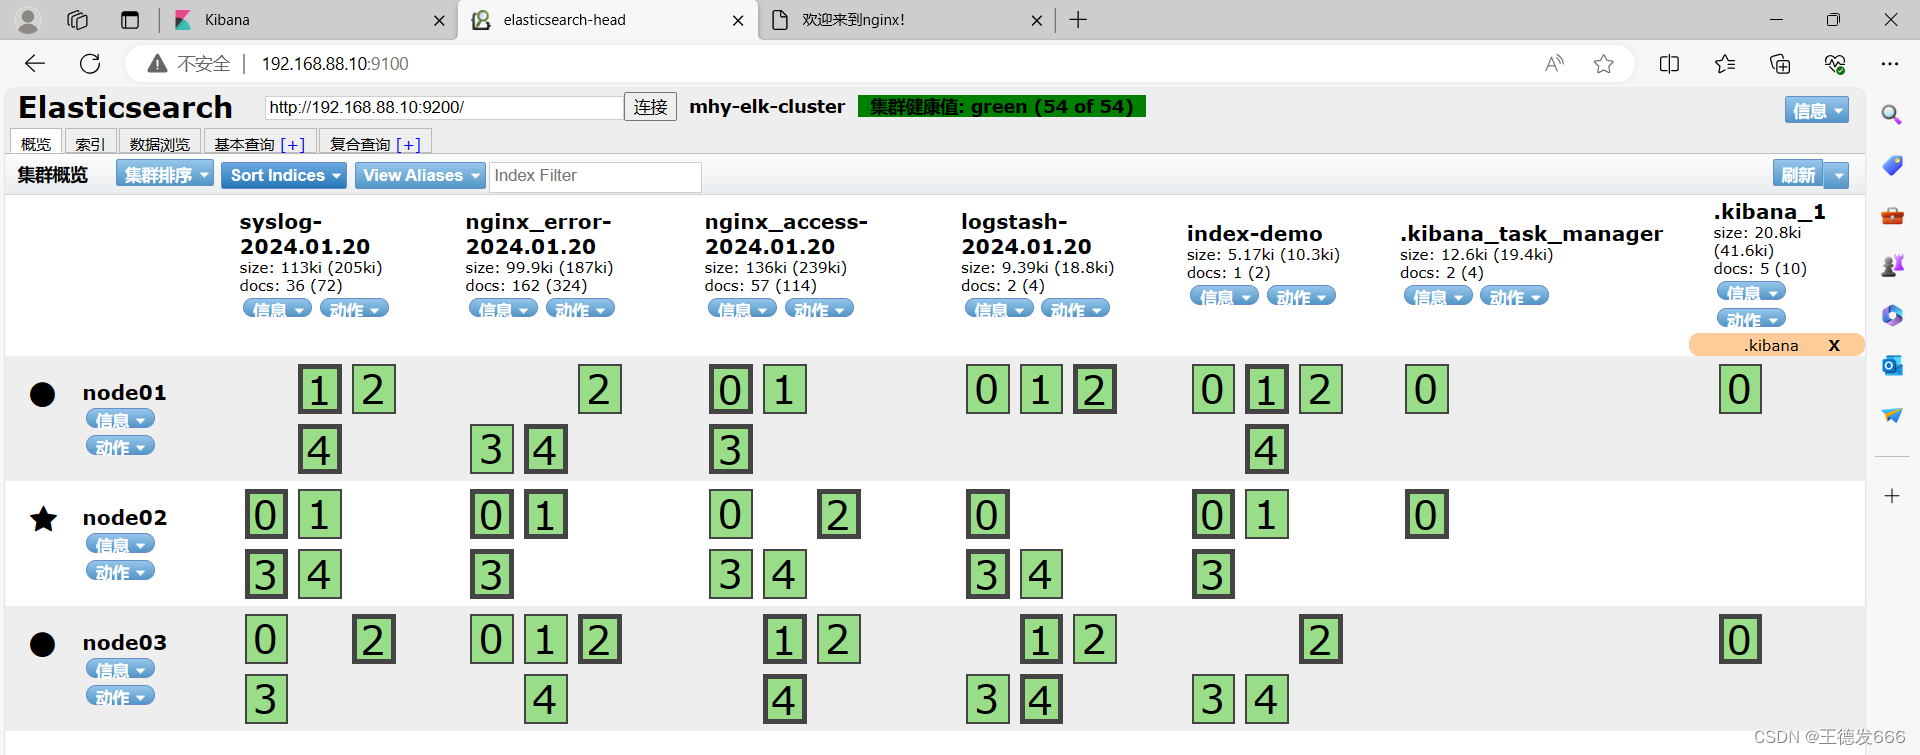Click logstash shard 3 on node03
The height and width of the screenshot is (755, 1920).
click(987, 699)
